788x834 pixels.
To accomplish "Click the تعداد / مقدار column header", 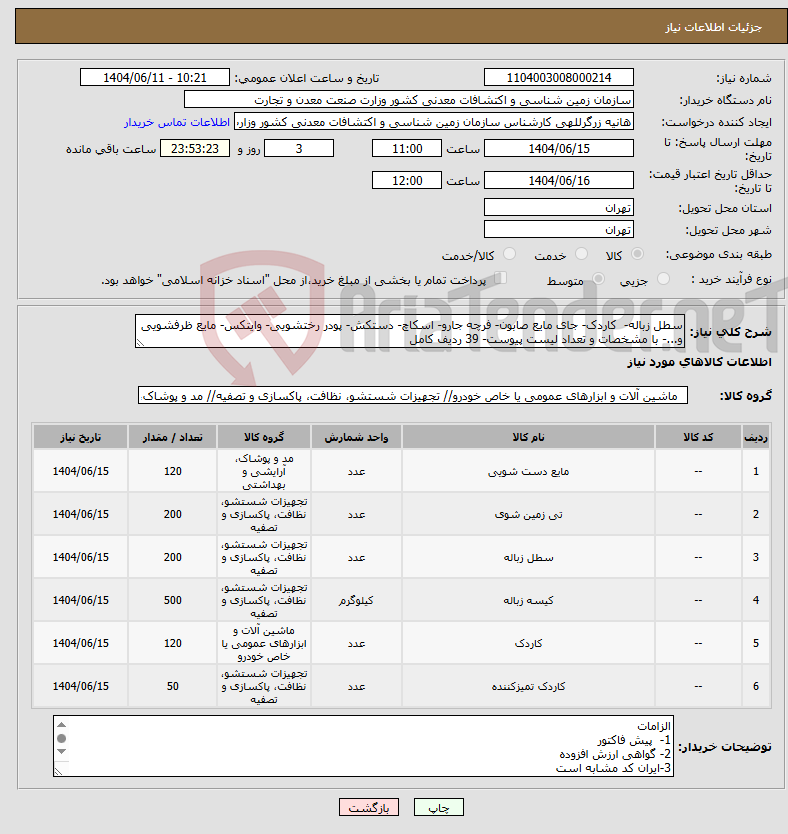I will [172, 437].
